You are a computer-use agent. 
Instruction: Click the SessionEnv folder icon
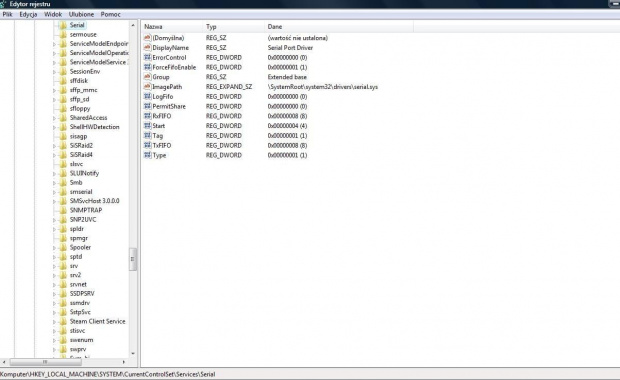click(63, 71)
